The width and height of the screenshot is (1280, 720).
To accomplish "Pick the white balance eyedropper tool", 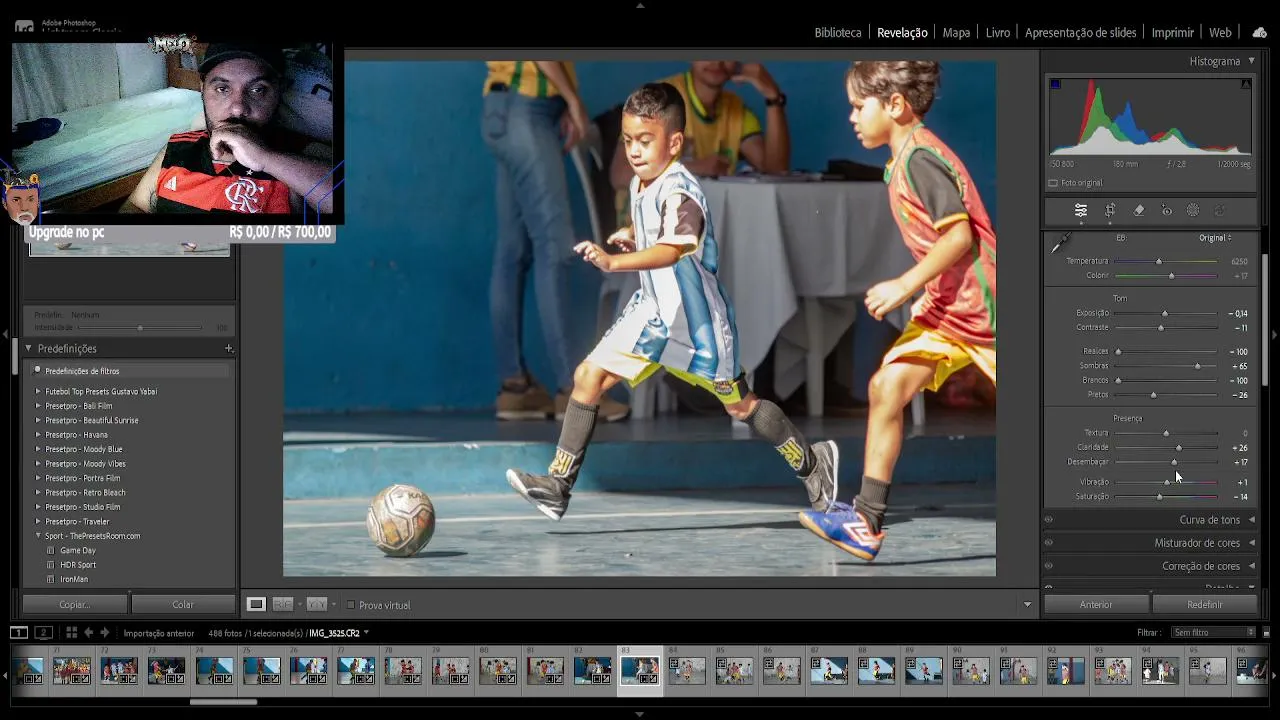I will coord(1060,242).
